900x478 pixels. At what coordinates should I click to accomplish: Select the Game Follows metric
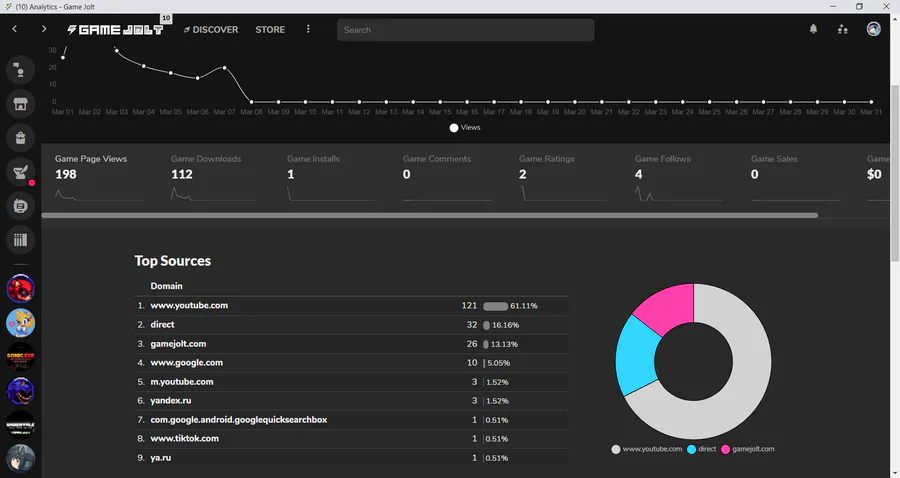pyautogui.click(x=678, y=179)
